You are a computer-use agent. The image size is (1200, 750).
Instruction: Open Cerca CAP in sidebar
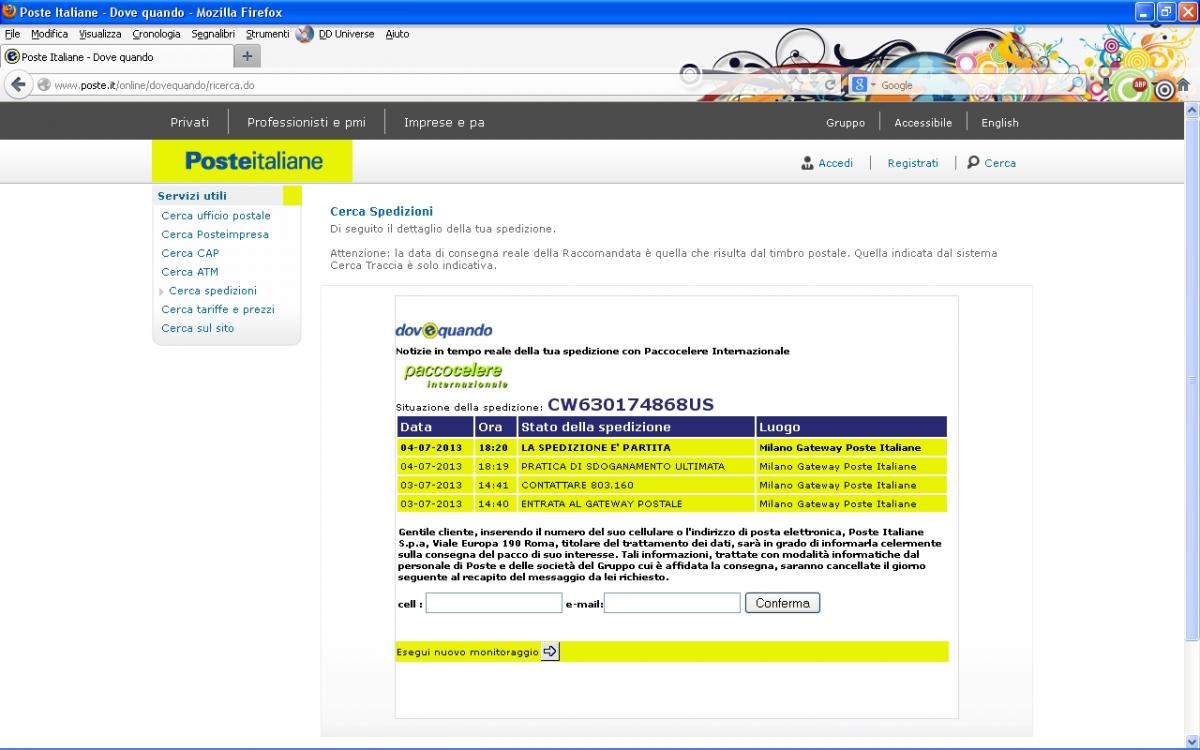[190, 253]
